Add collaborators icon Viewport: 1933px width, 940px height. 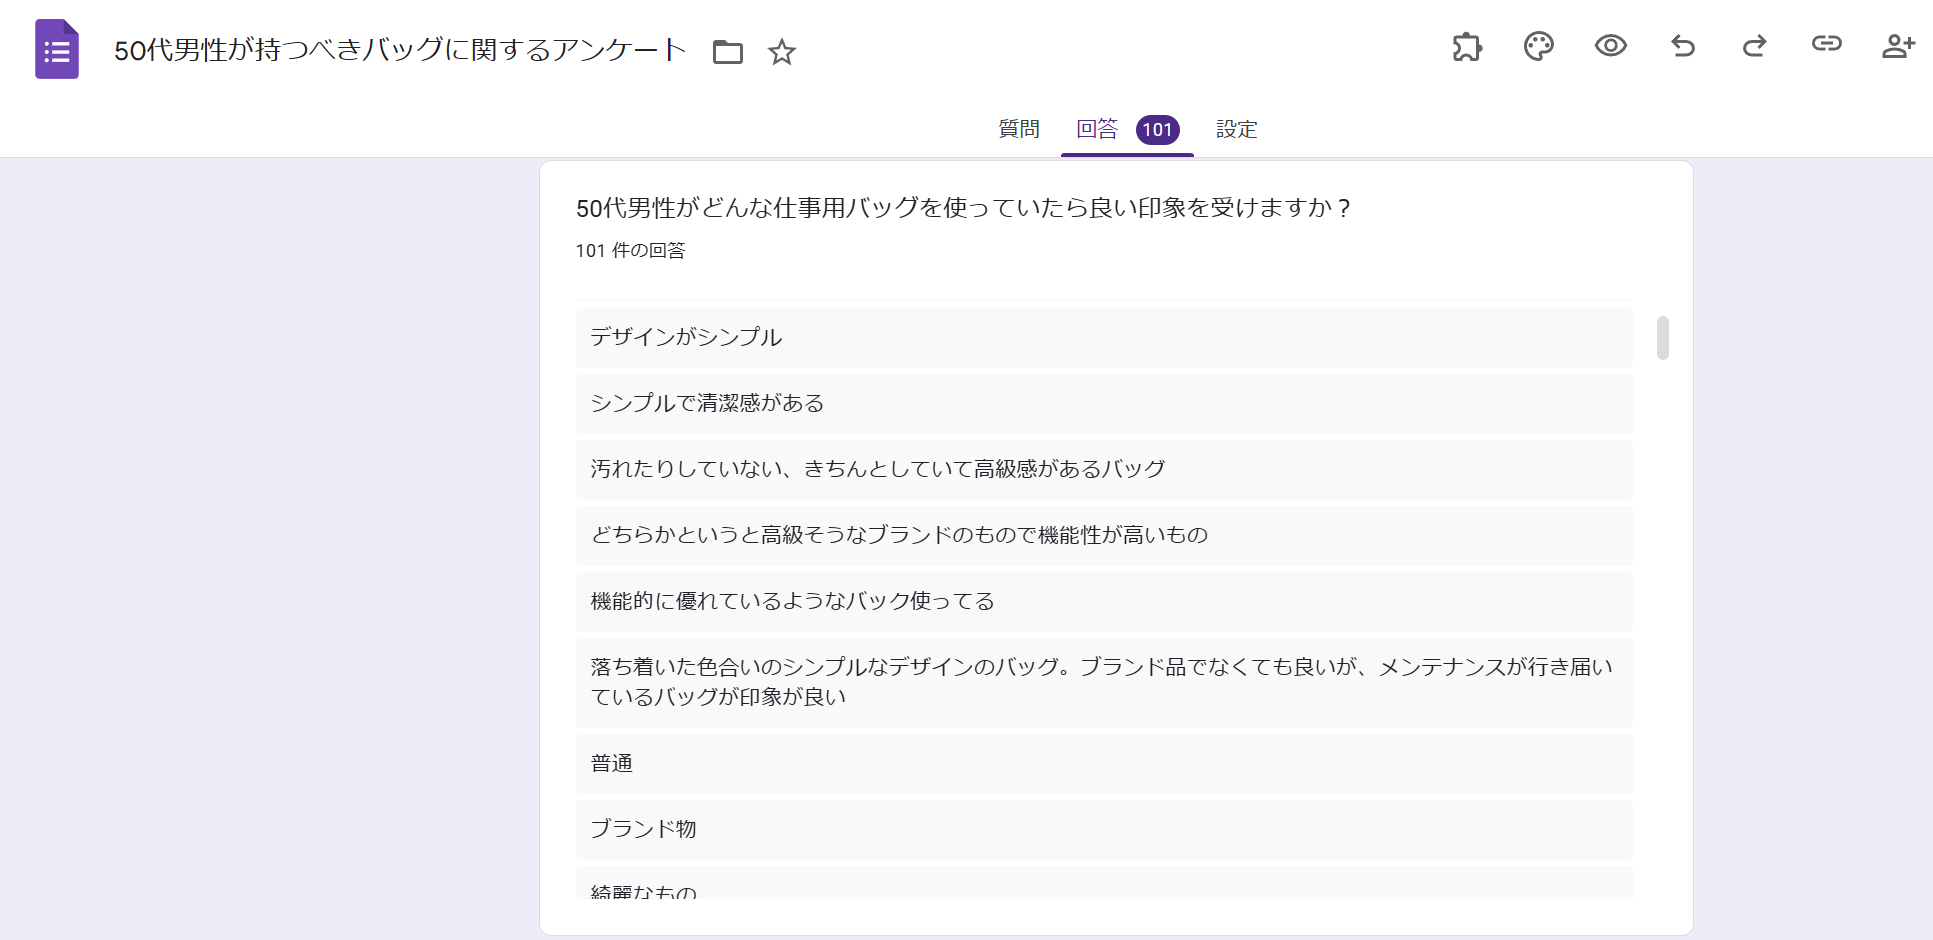1898,46
